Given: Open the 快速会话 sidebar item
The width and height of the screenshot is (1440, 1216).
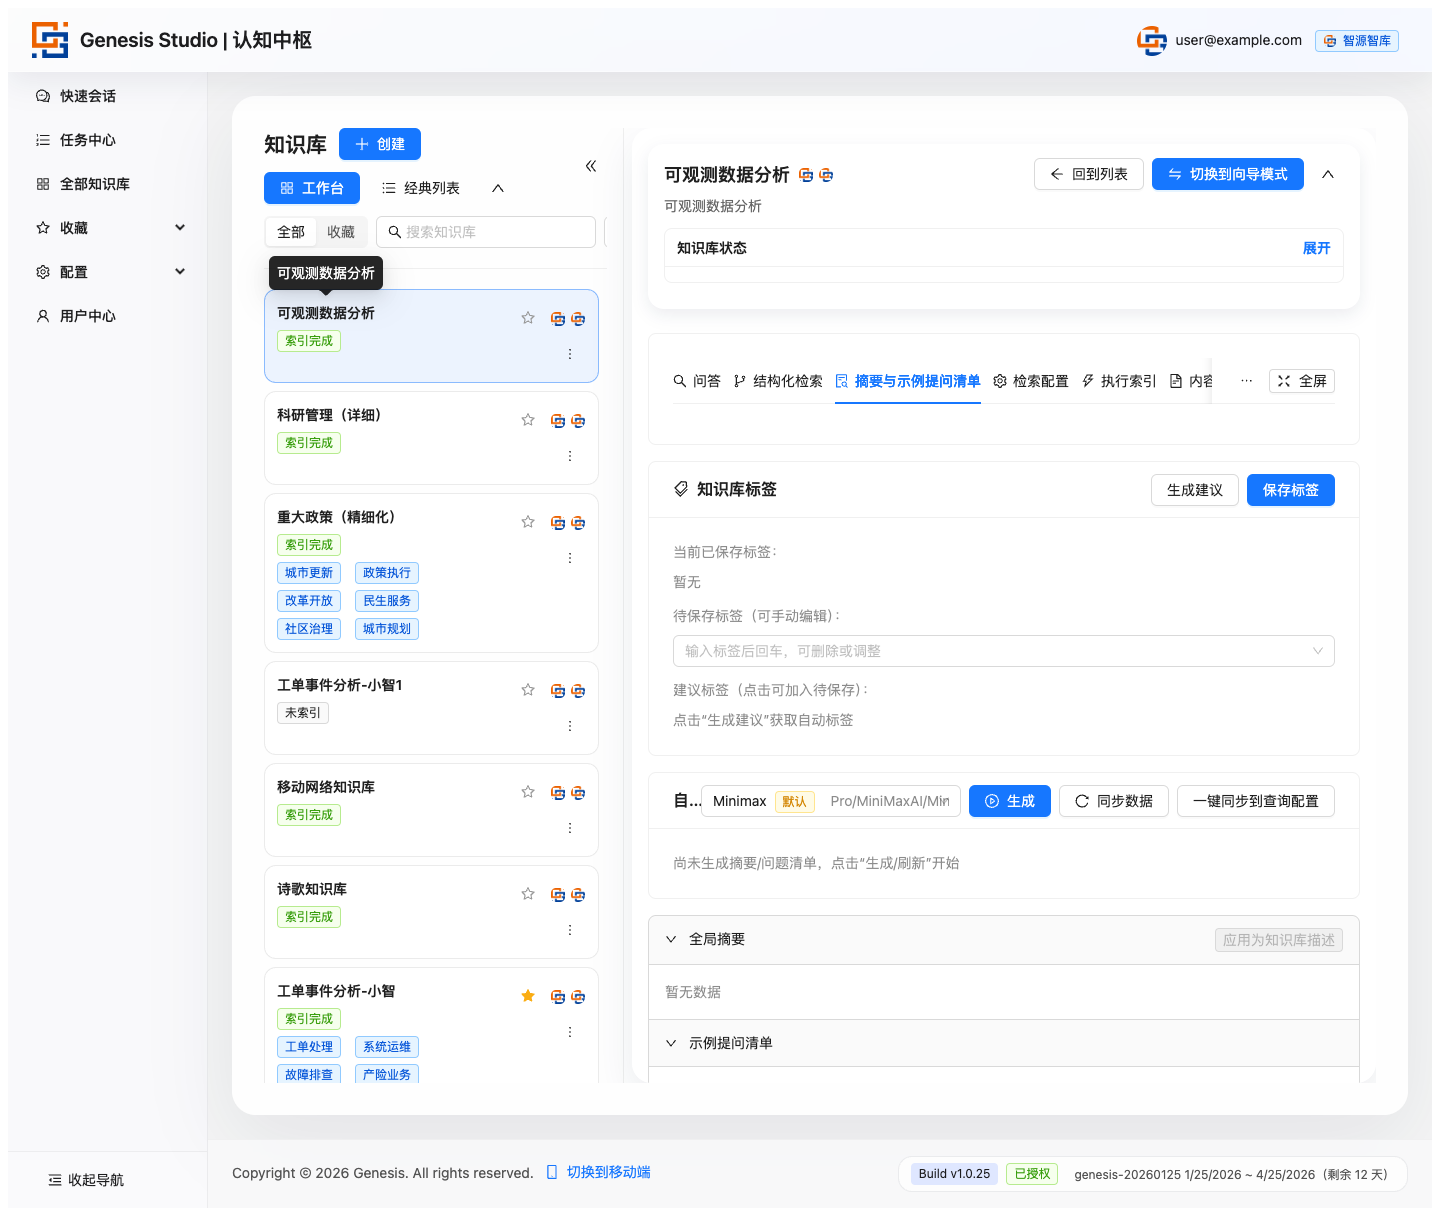Looking at the screenshot, I should pos(88,96).
